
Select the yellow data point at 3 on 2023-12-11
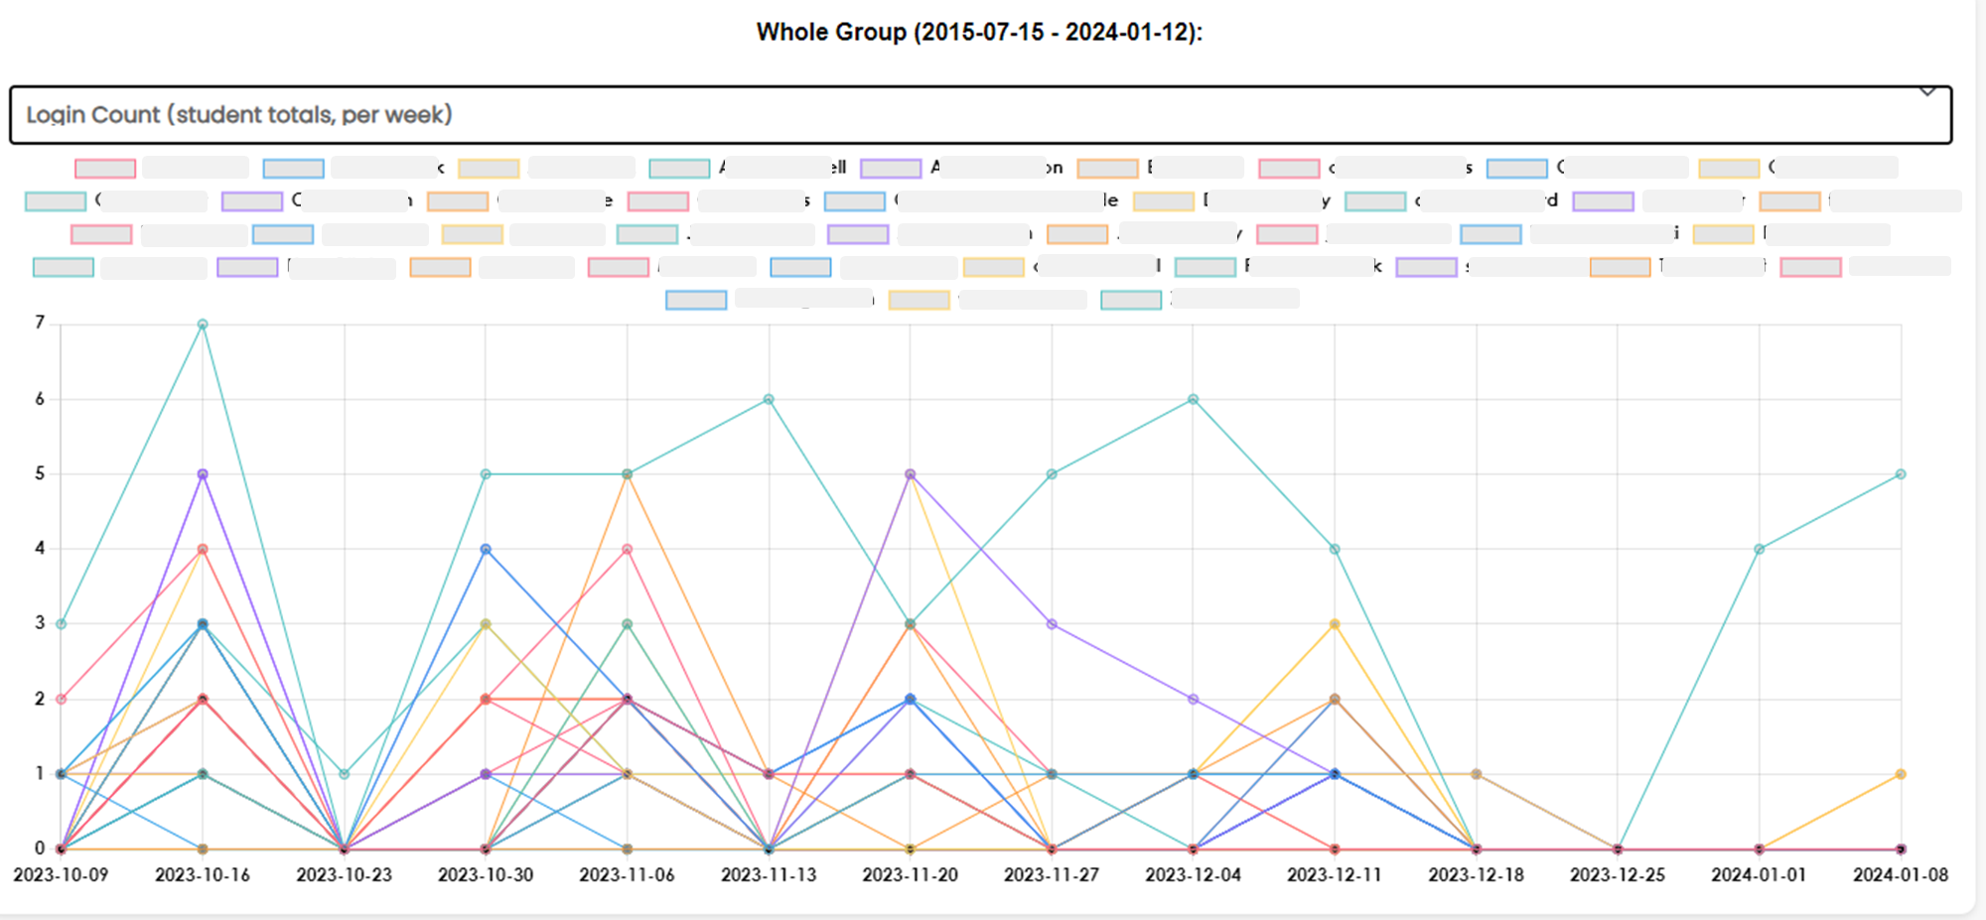[x=1335, y=624]
